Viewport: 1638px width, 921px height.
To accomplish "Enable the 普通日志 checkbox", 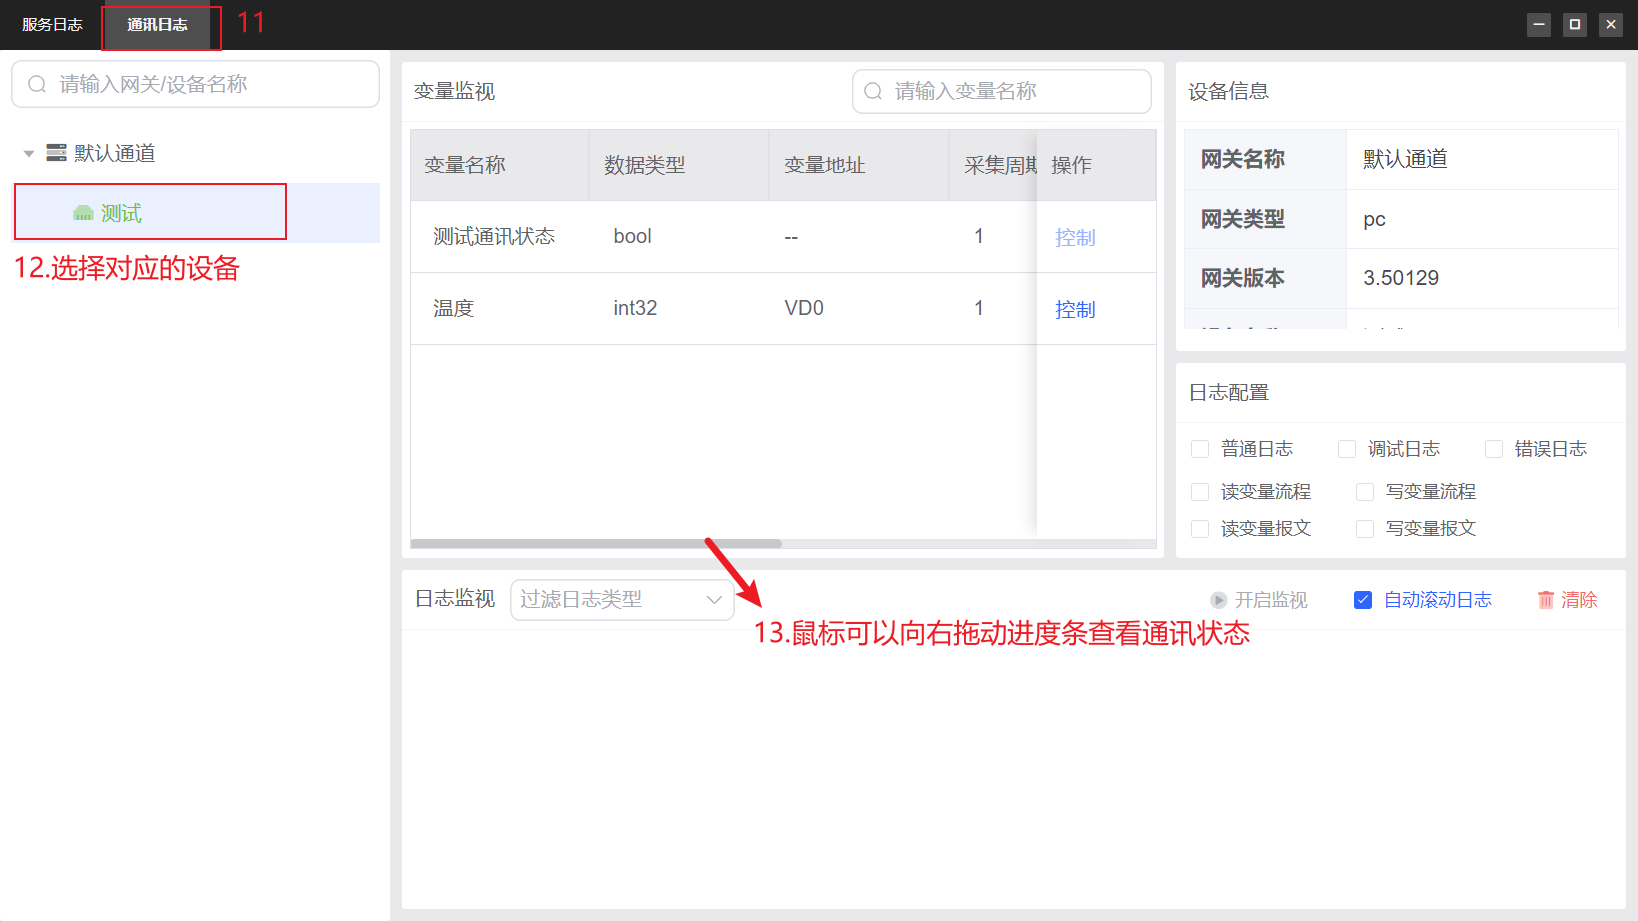I will (1200, 449).
